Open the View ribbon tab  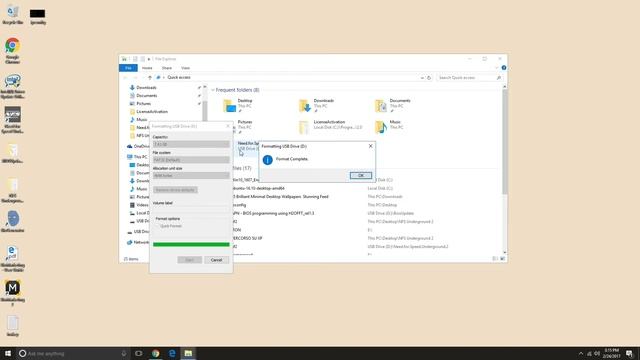coord(185,68)
